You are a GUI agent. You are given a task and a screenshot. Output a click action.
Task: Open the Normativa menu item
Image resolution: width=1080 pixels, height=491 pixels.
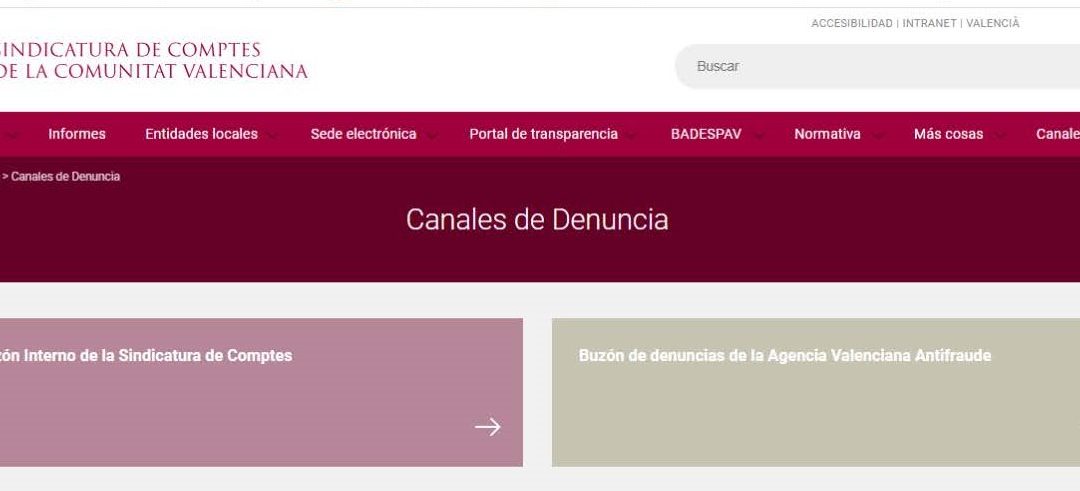click(x=827, y=134)
